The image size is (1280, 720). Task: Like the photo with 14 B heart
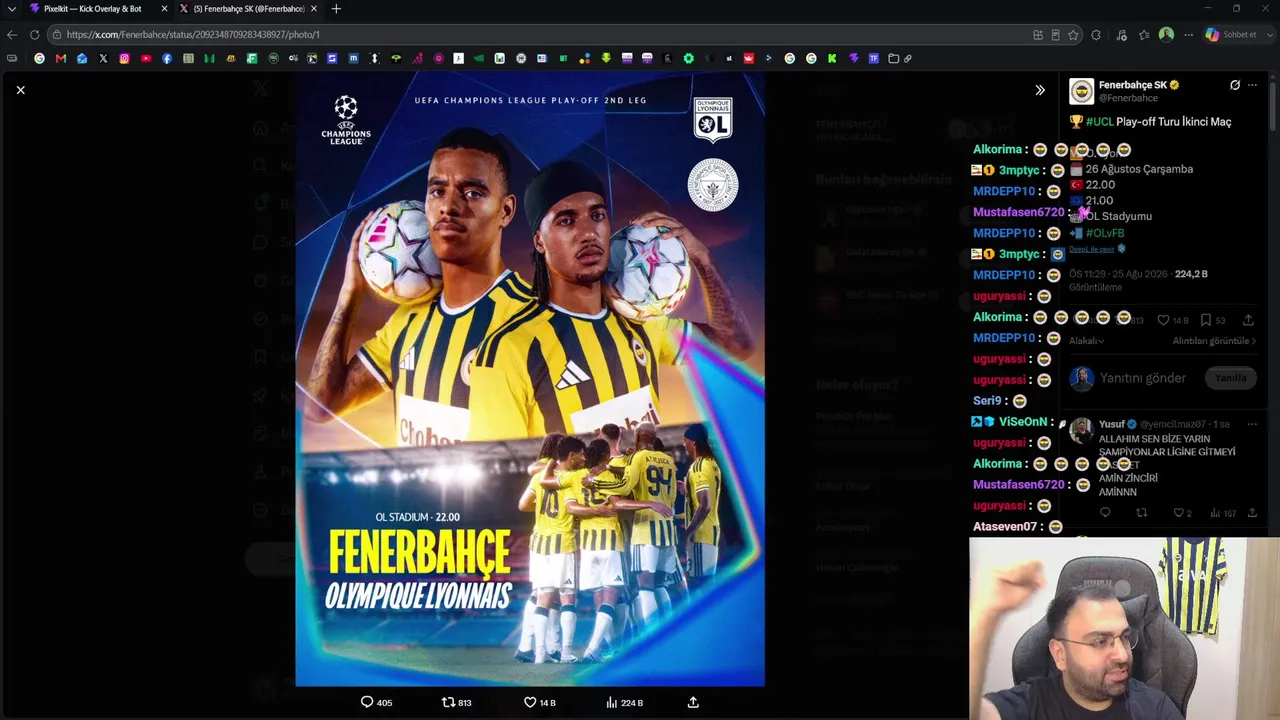pos(539,702)
